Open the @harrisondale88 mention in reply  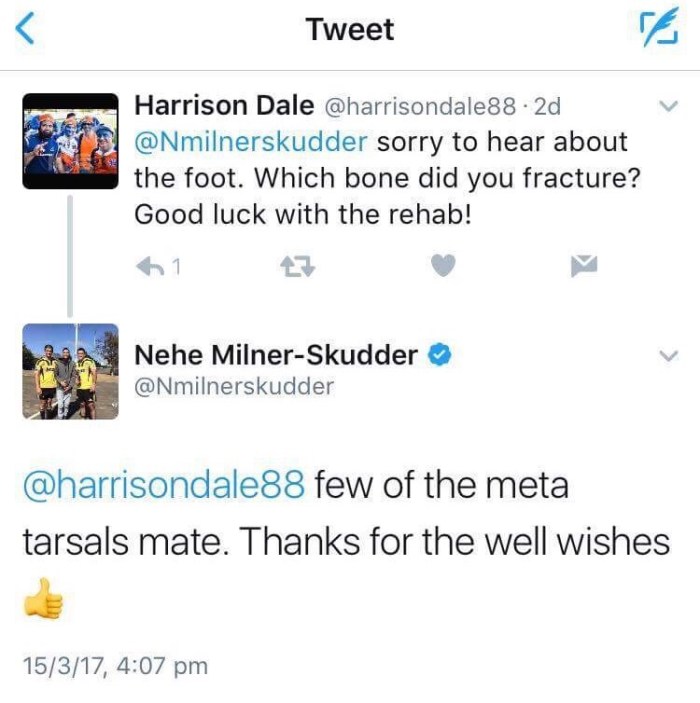(x=162, y=486)
